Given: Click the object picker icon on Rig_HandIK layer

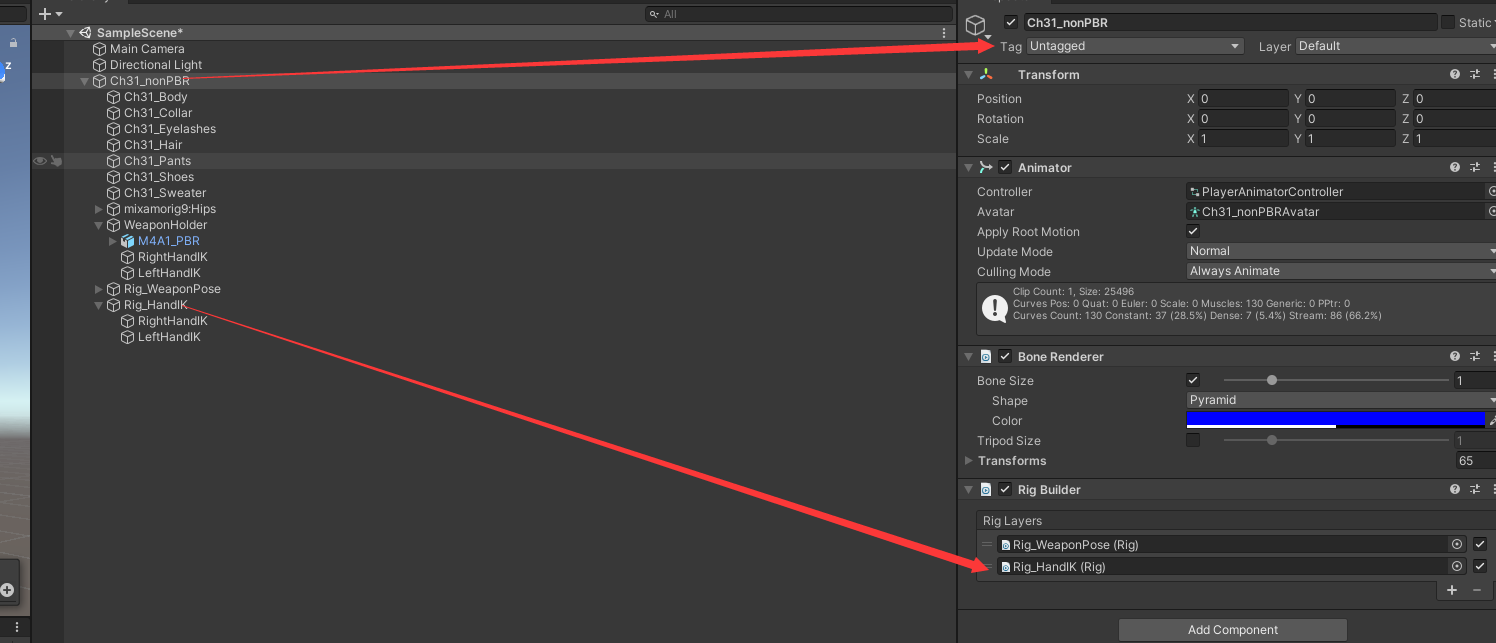Looking at the screenshot, I should (1457, 566).
